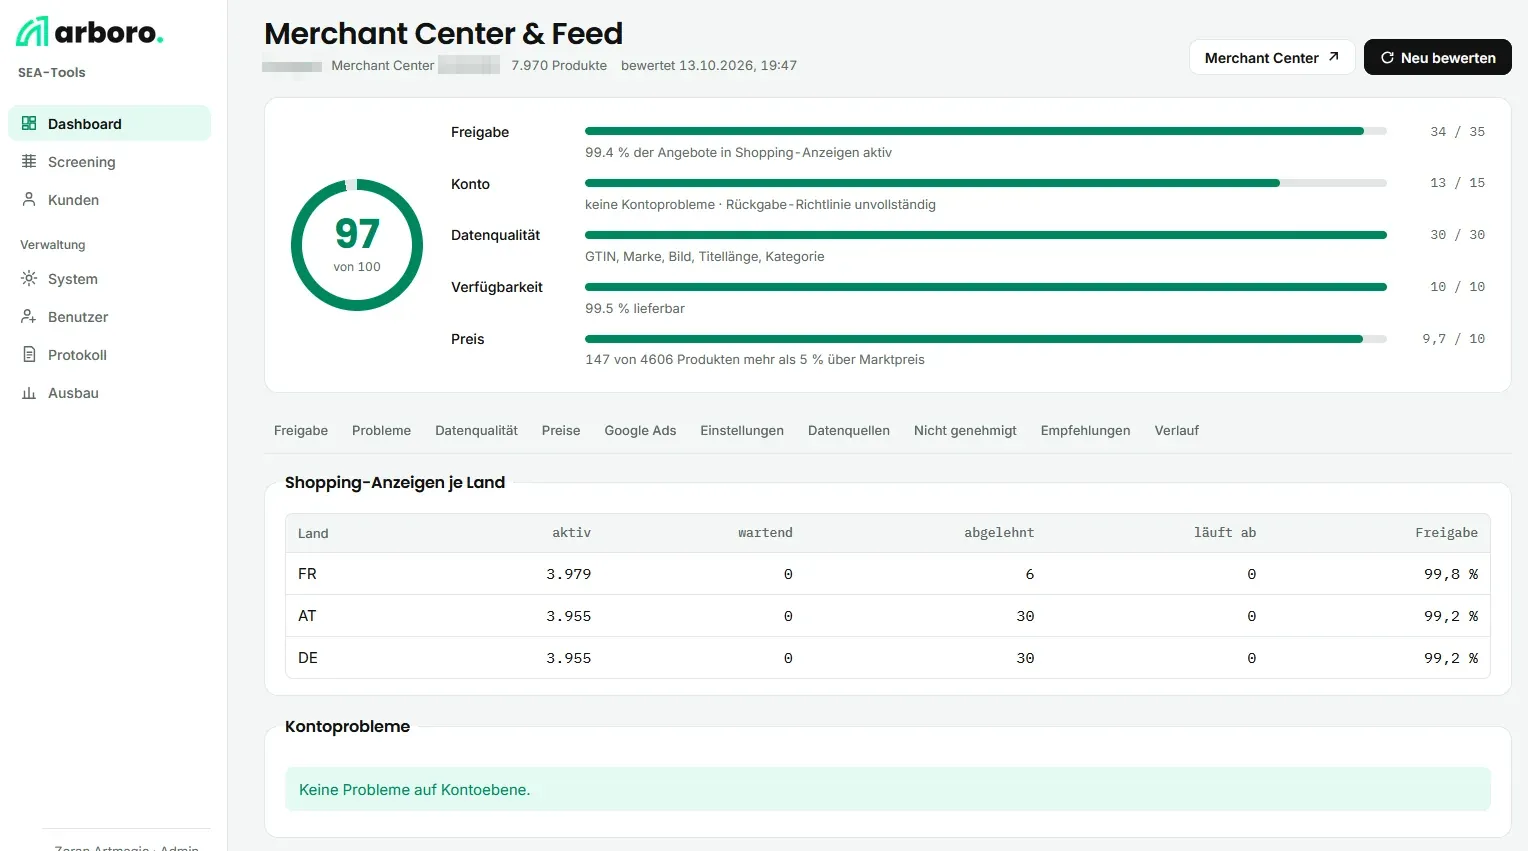The width and height of the screenshot is (1528, 851).
Task: Click the Benutzer add-user icon
Action: 29,317
